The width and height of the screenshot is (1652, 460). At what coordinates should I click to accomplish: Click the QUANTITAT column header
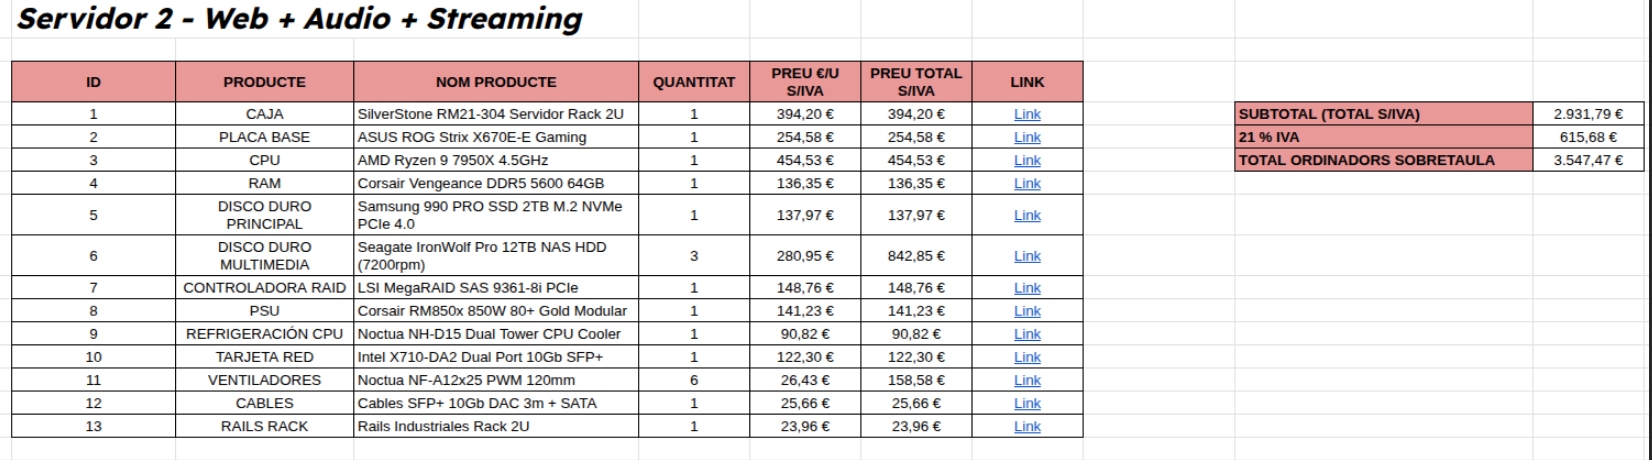(x=693, y=82)
